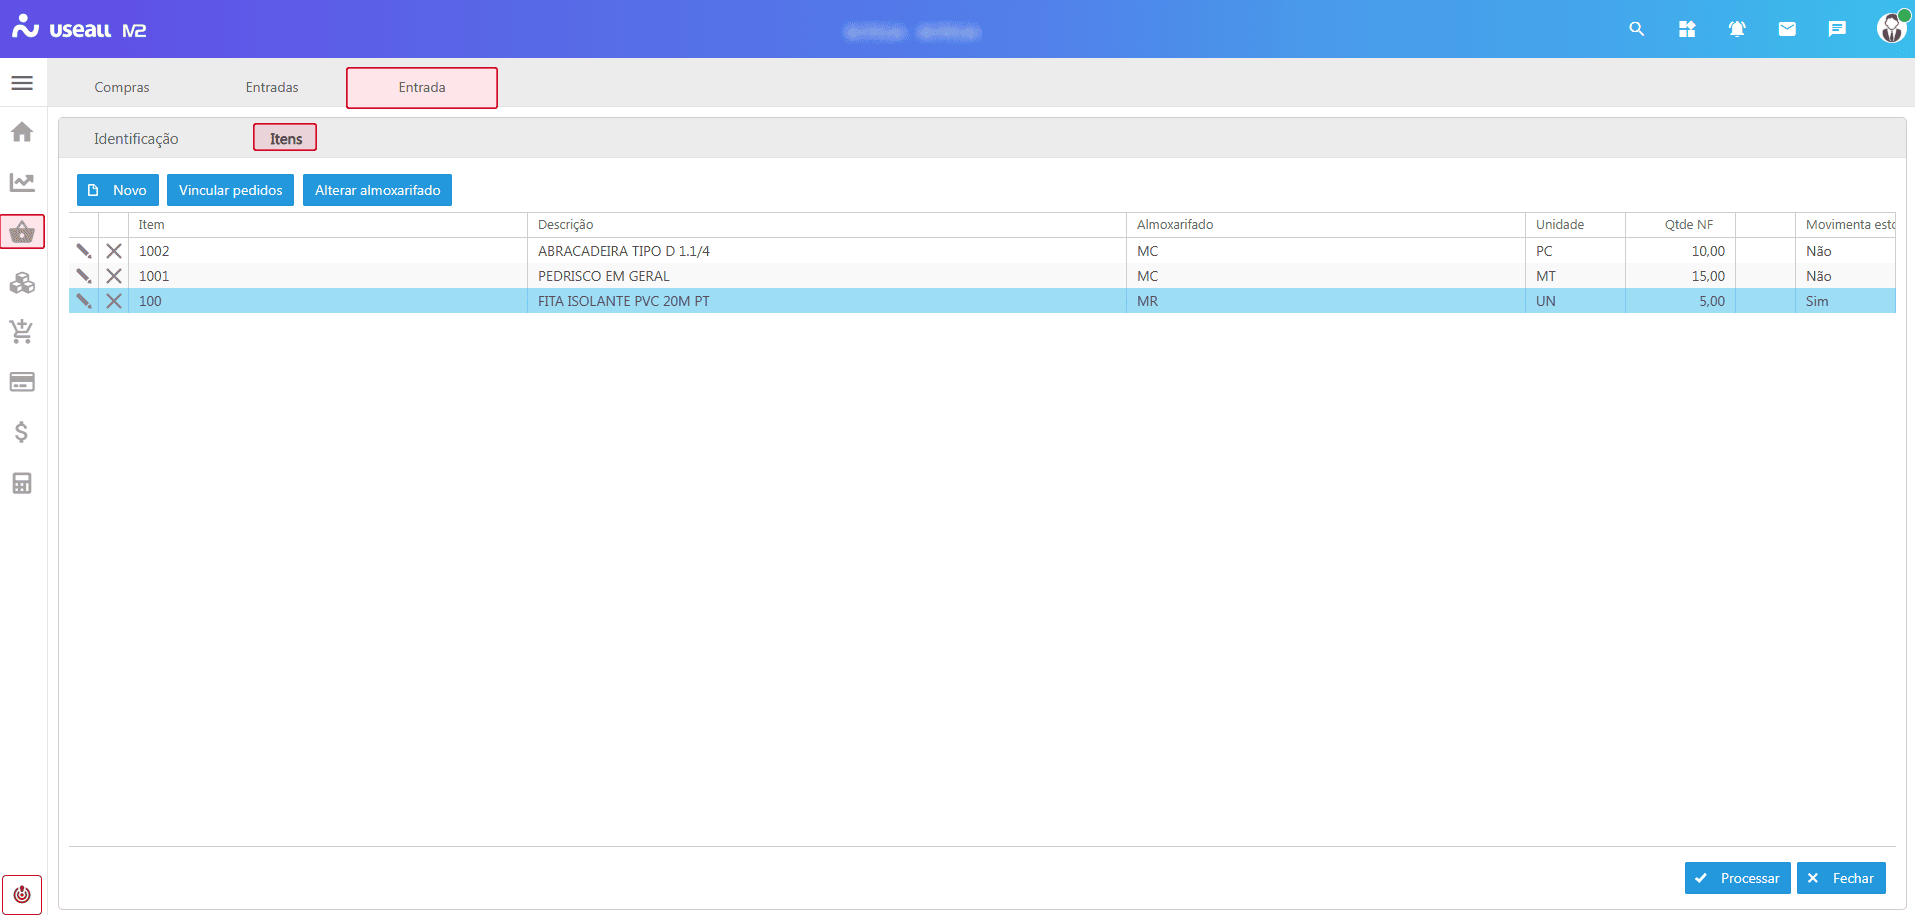
Task: Open the calculator sidebar icon
Action: click(x=22, y=484)
